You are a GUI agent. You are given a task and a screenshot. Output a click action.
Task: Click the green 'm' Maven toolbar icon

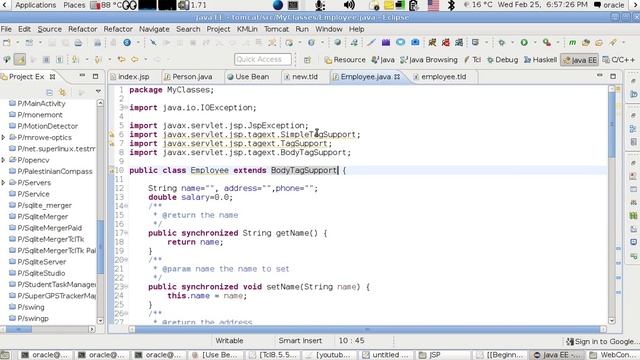tap(572, 42)
